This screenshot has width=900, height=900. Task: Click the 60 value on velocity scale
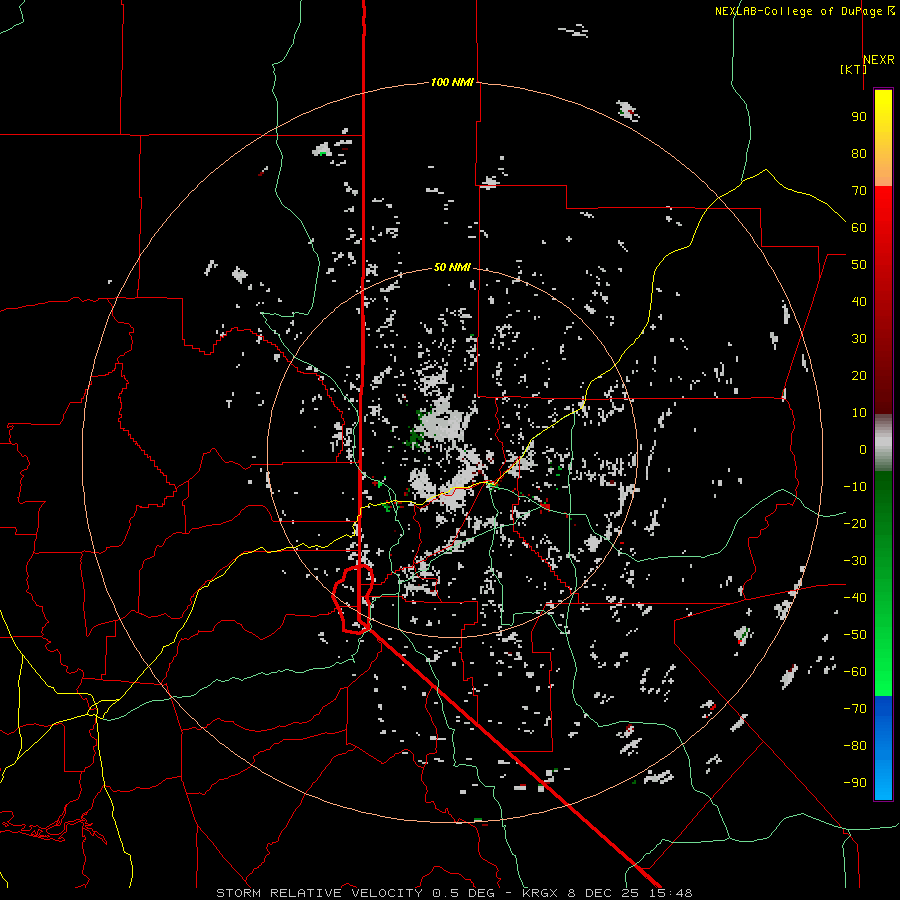pyautogui.click(x=859, y=227)
